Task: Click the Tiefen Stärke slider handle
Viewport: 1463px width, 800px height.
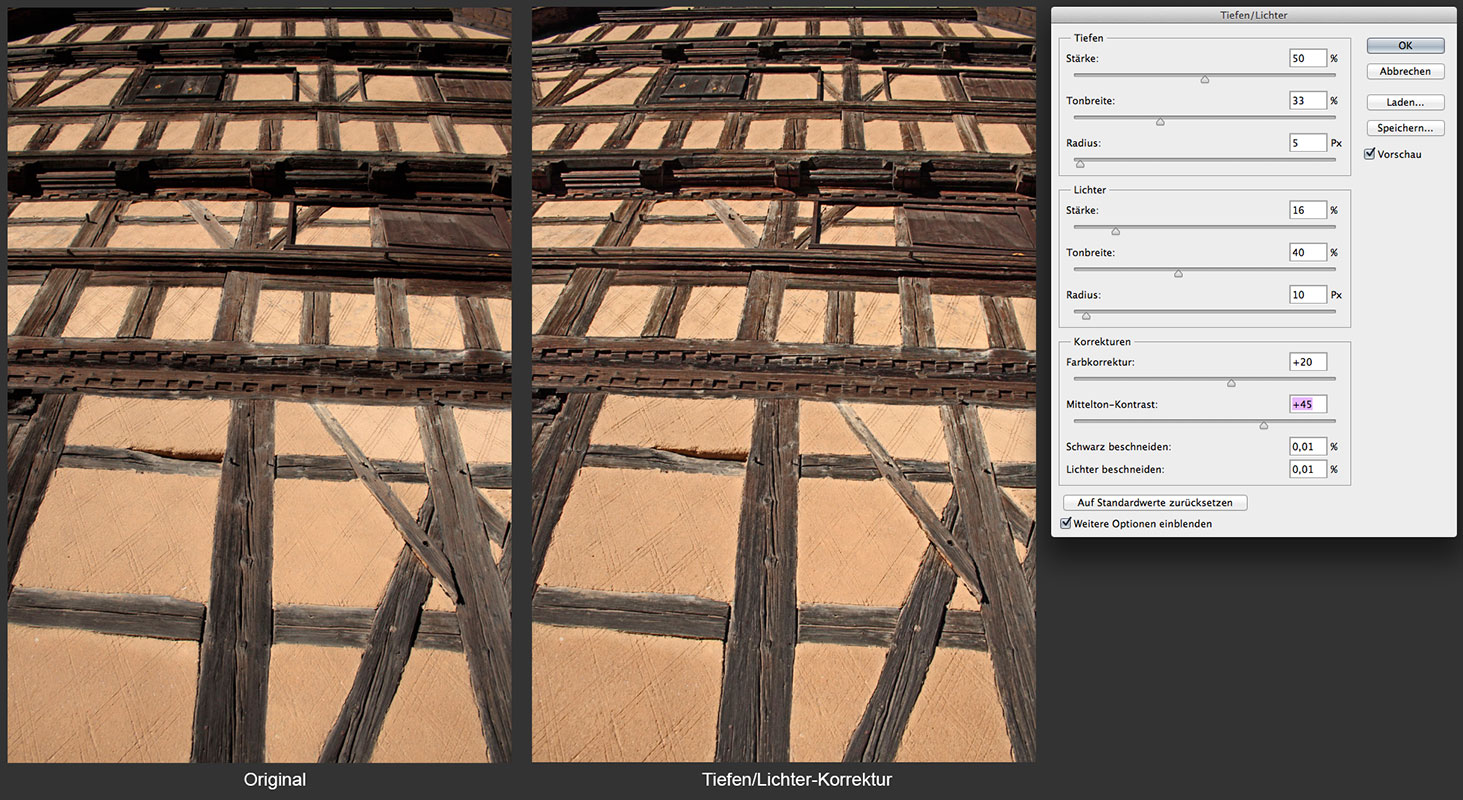Action: tap(1204, 79)
